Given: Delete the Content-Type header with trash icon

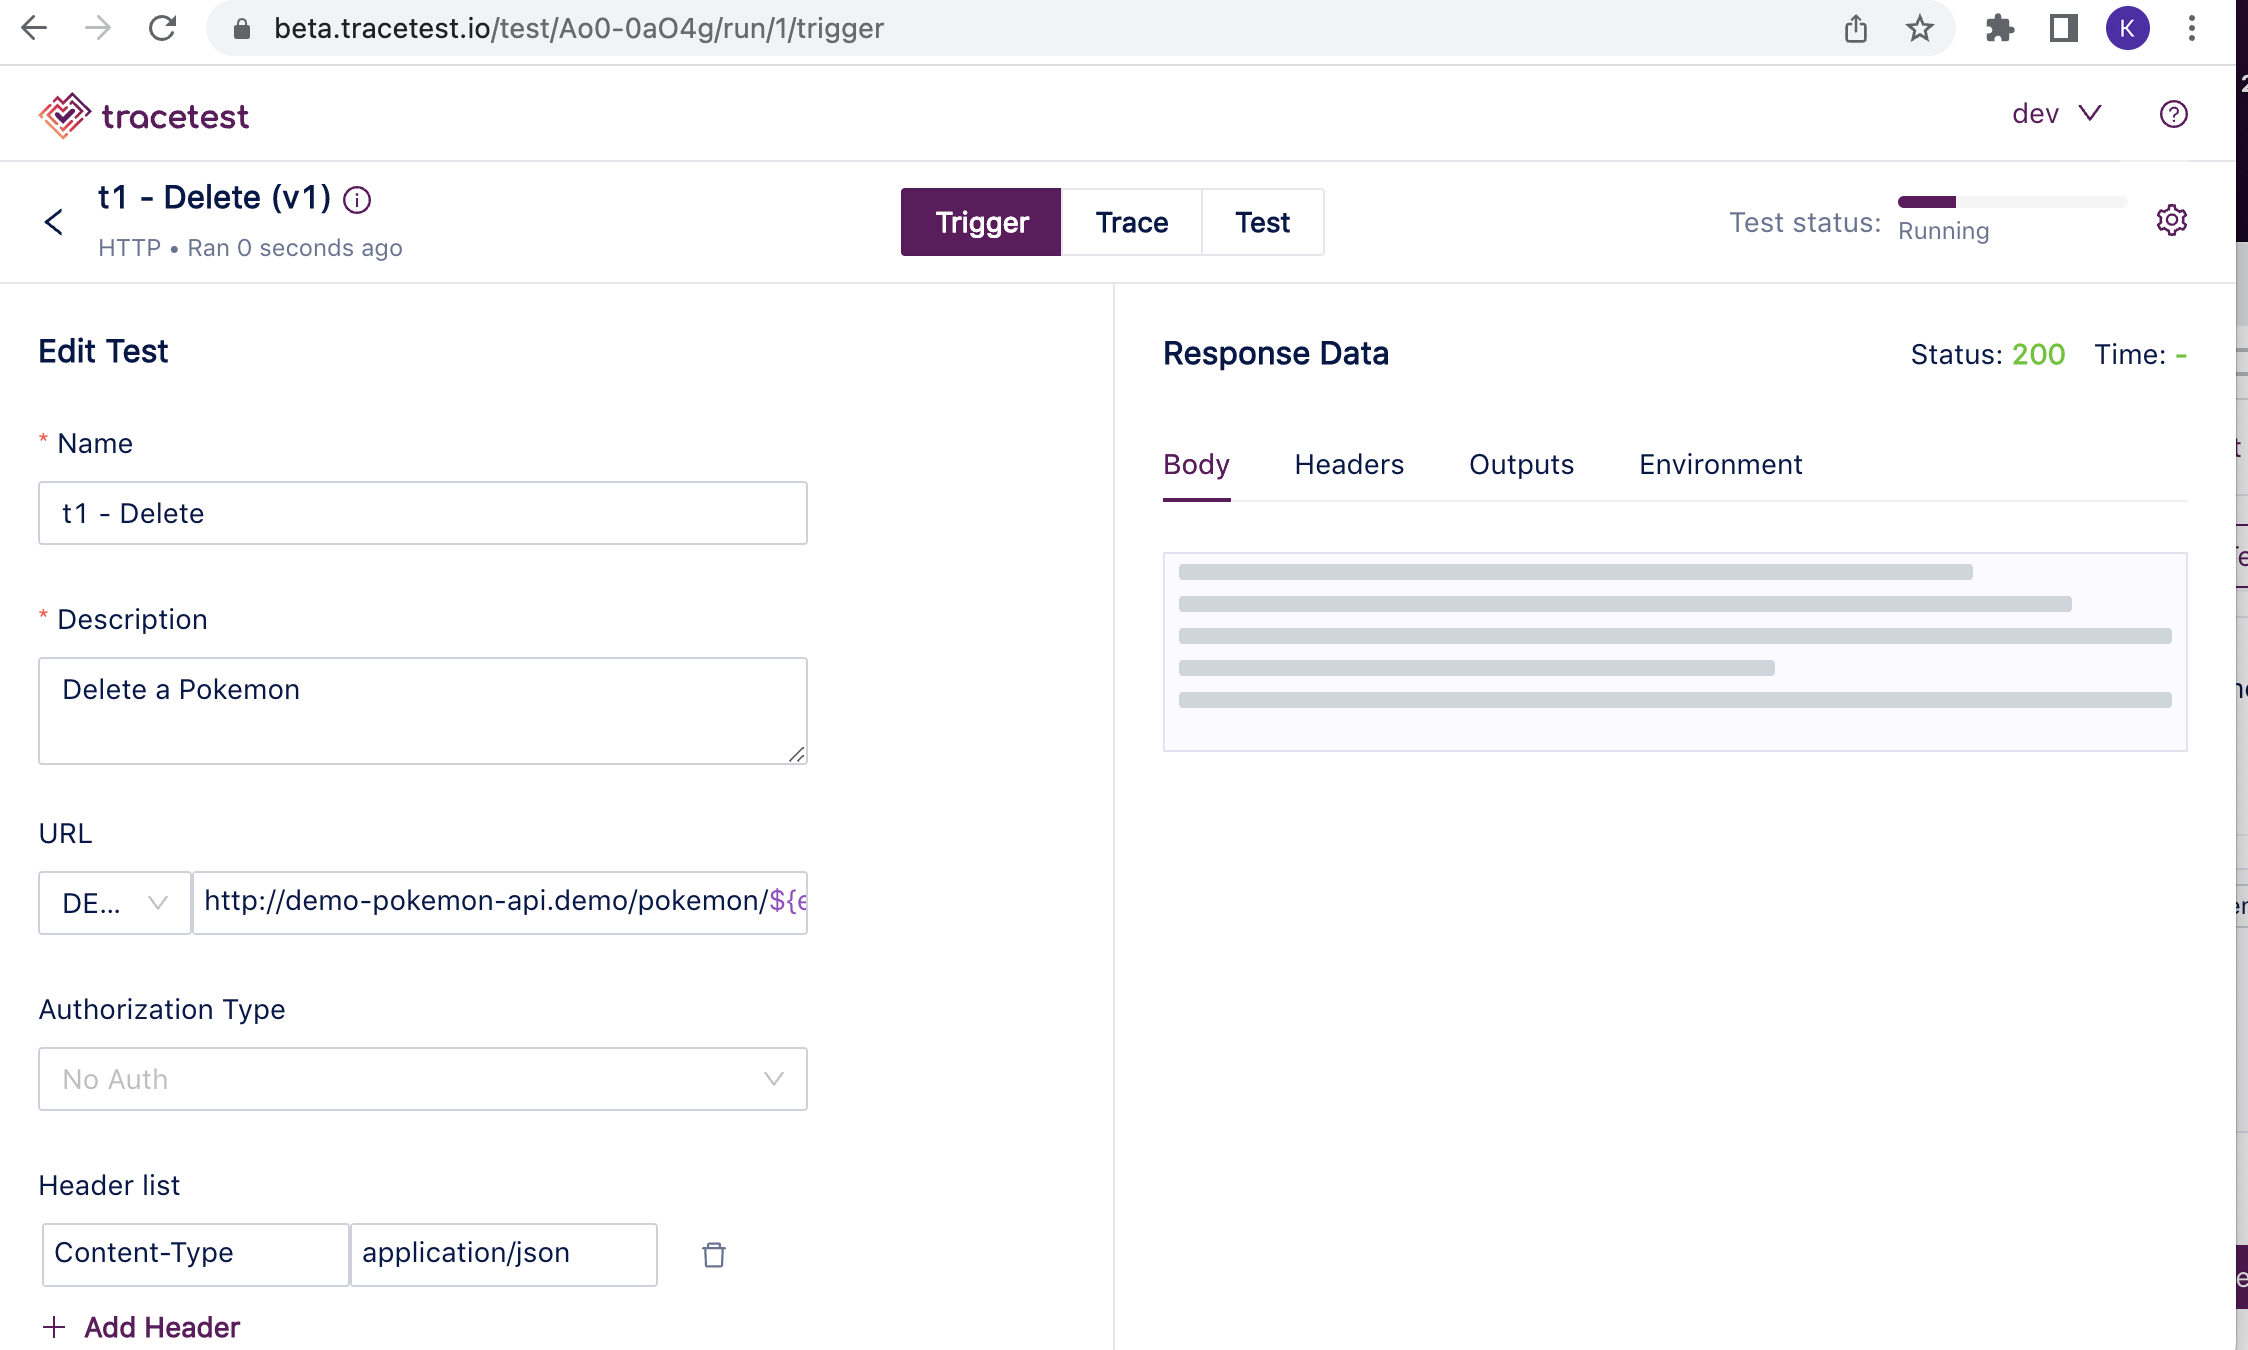Looking at the screenshot, I should (713, 1254).
